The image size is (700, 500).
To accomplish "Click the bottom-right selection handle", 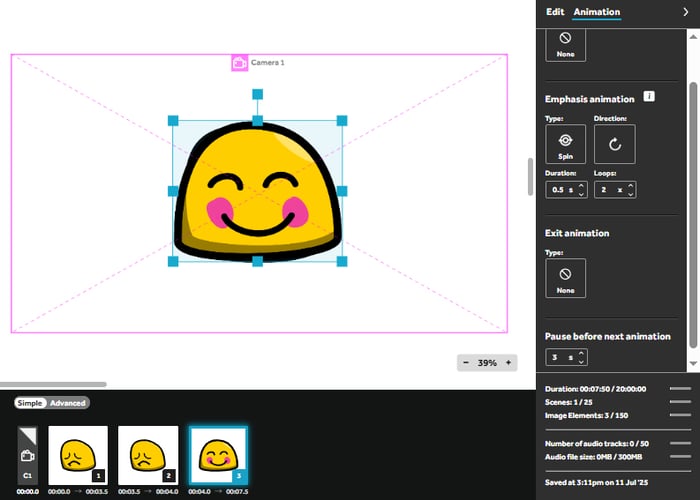I will click(342, 262).
